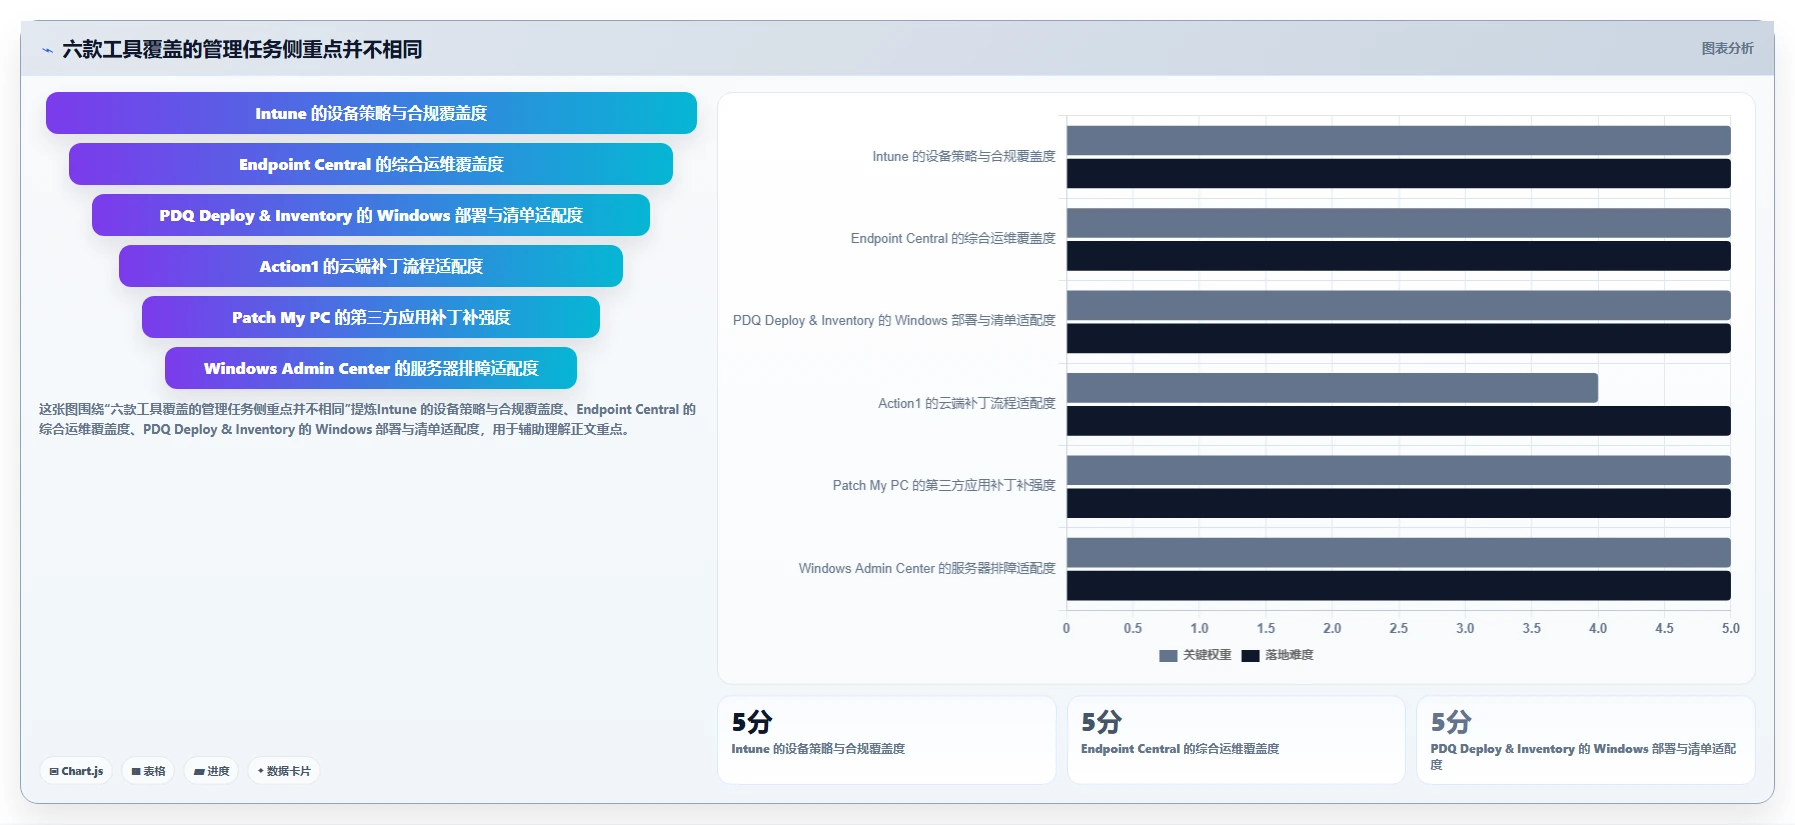Viewport: 1795px width, 825px height.
Task: Open the 5分 PDQ Deploy & Inventory score card
Action: click(x=1586, y=740)
